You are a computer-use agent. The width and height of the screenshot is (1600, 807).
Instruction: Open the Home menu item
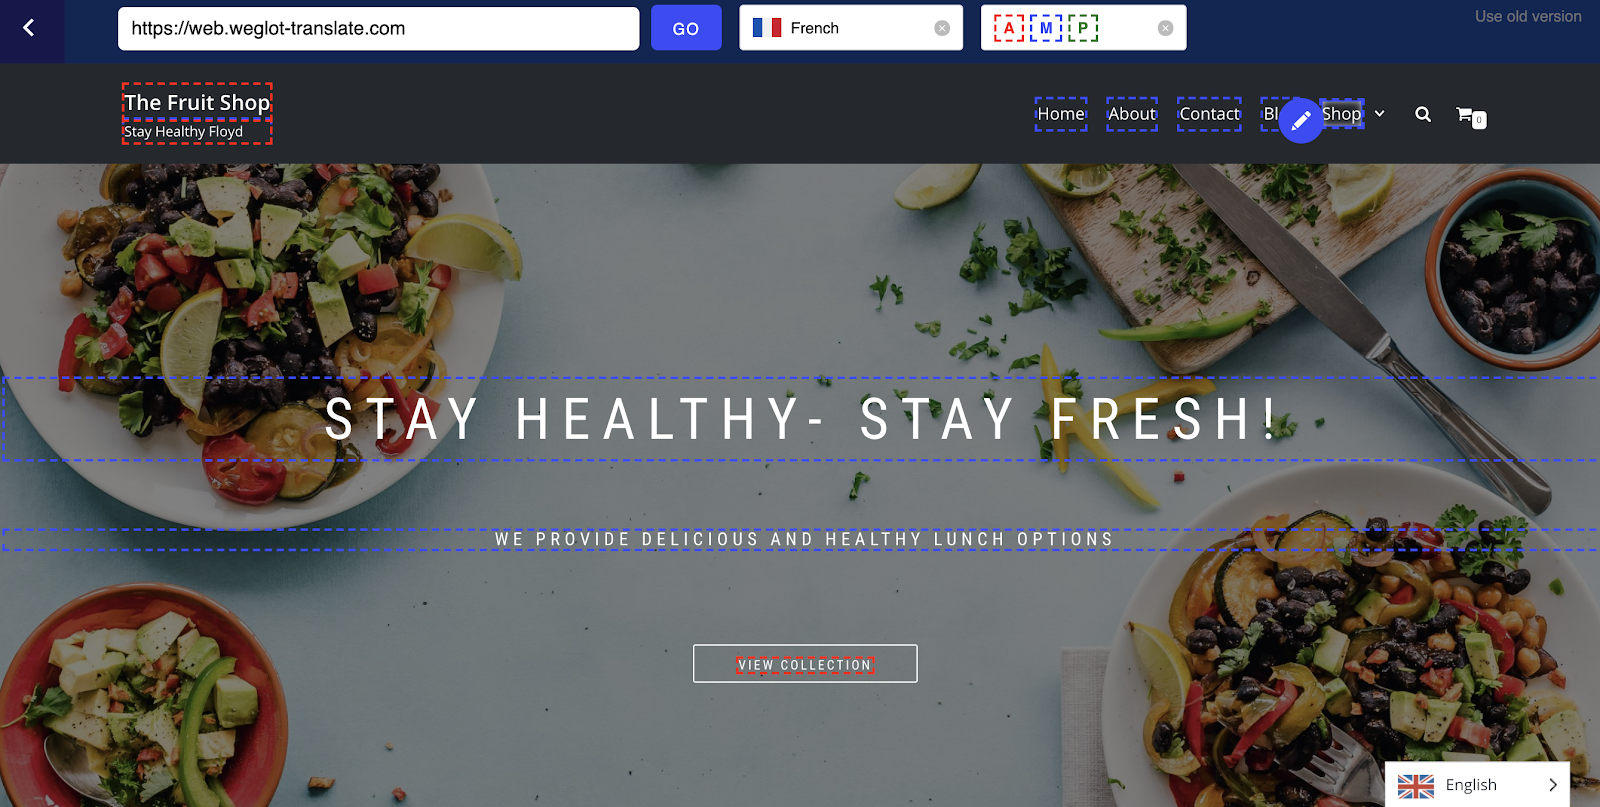1061,114
